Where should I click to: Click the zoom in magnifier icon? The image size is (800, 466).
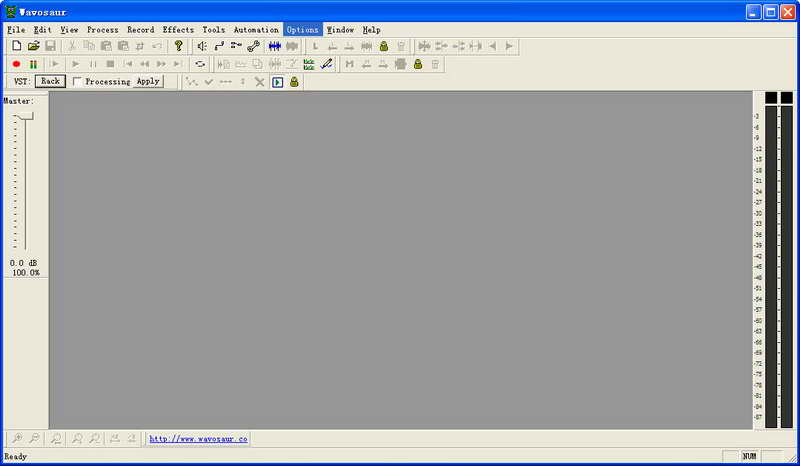17,438
